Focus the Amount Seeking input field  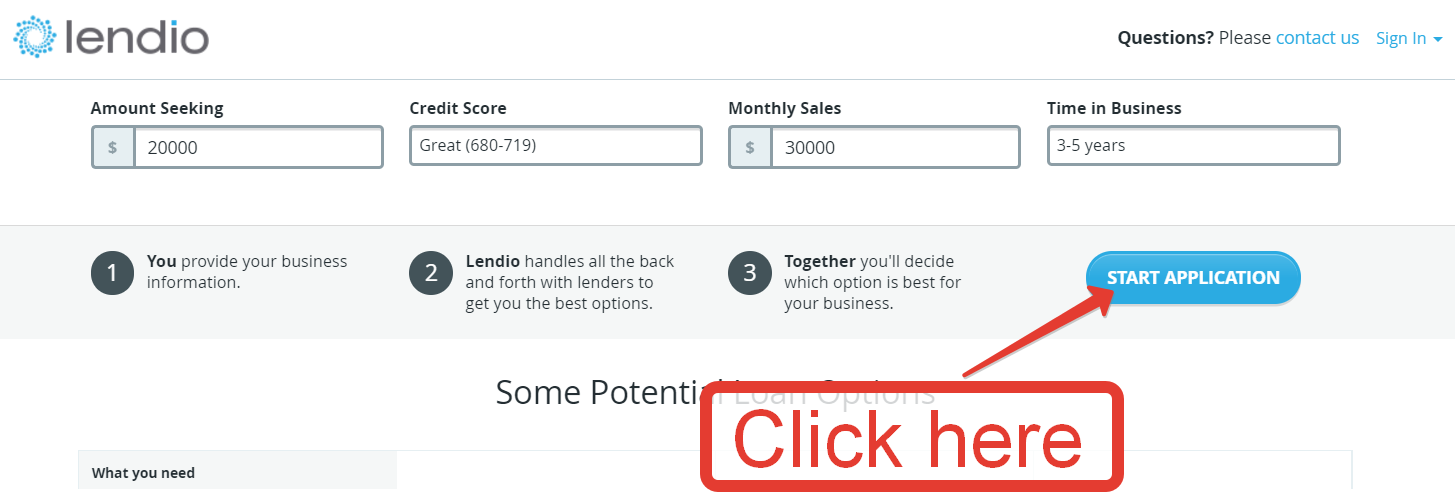[258, 147]
